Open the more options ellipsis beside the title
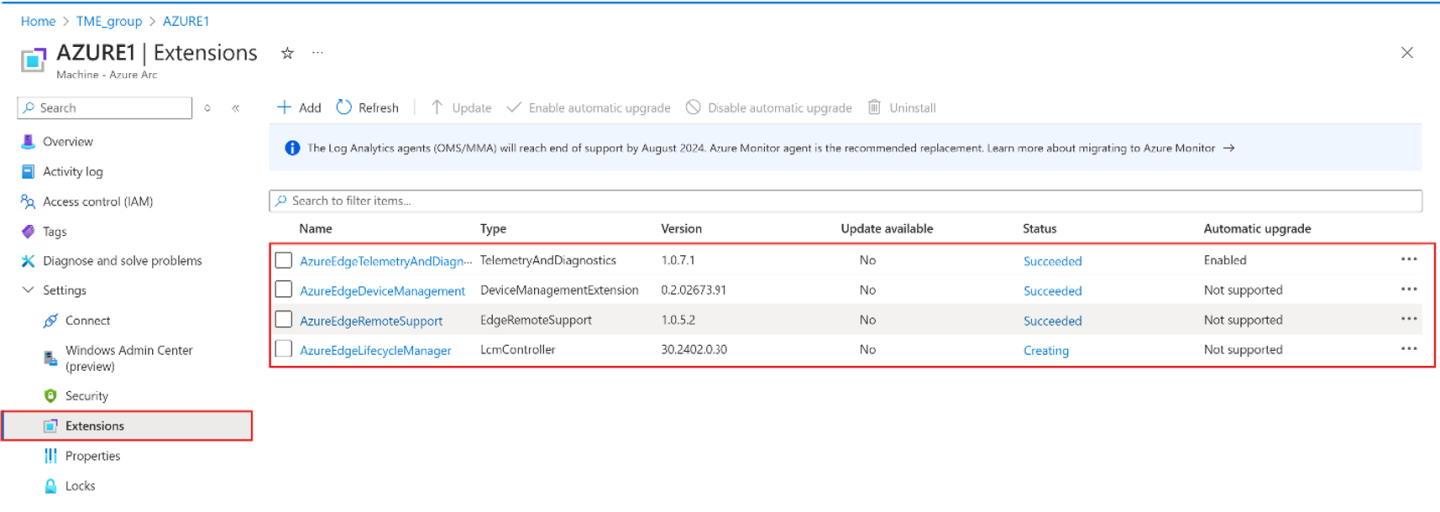This screenshot has height=512, width=1440. 318,54
